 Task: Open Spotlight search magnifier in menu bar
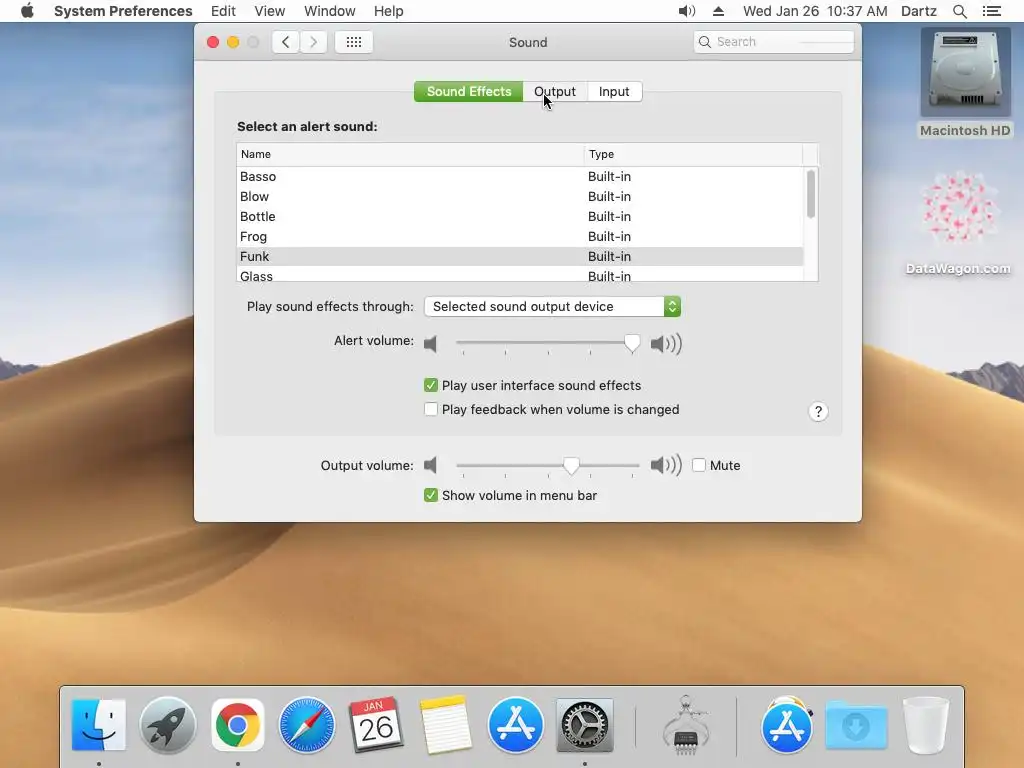point(959,11)
